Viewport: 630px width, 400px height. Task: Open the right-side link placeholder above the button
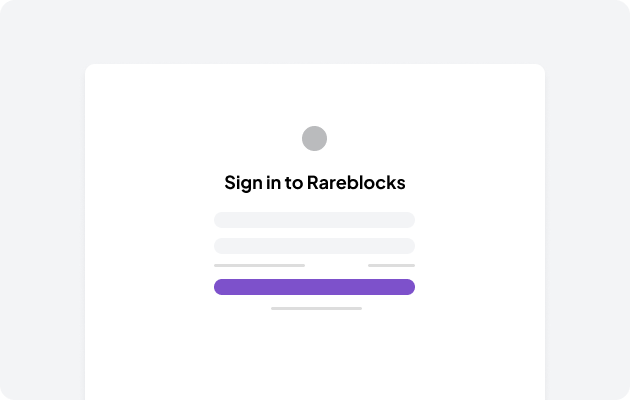[391, 265]
